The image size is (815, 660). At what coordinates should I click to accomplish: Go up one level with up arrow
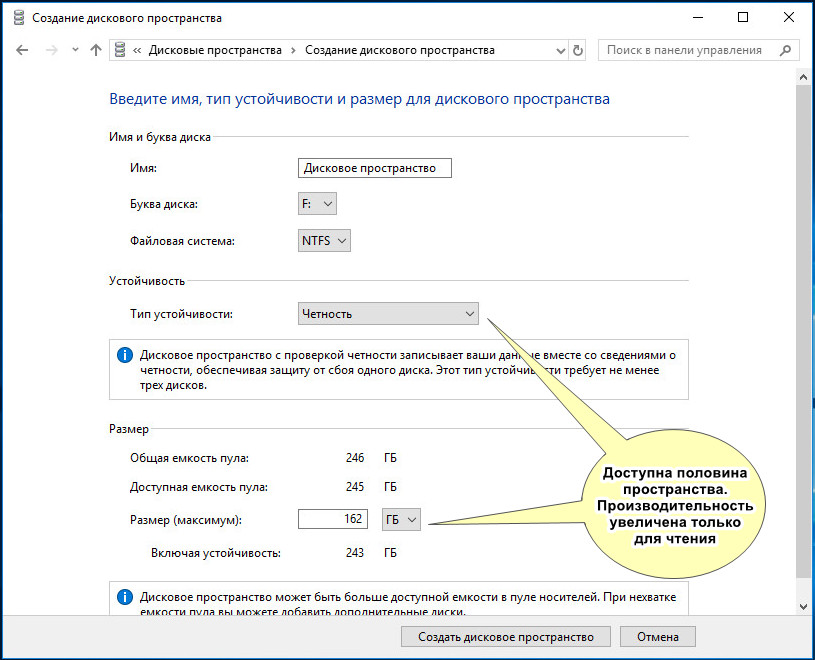click(96, 50)
